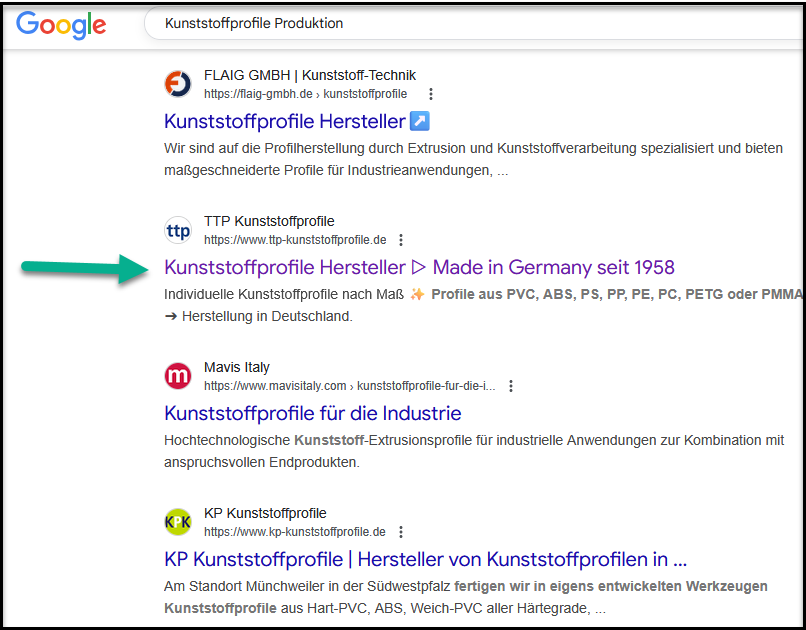Open 'Kunststoffprofile für die Industrie' result

point(312,413)
